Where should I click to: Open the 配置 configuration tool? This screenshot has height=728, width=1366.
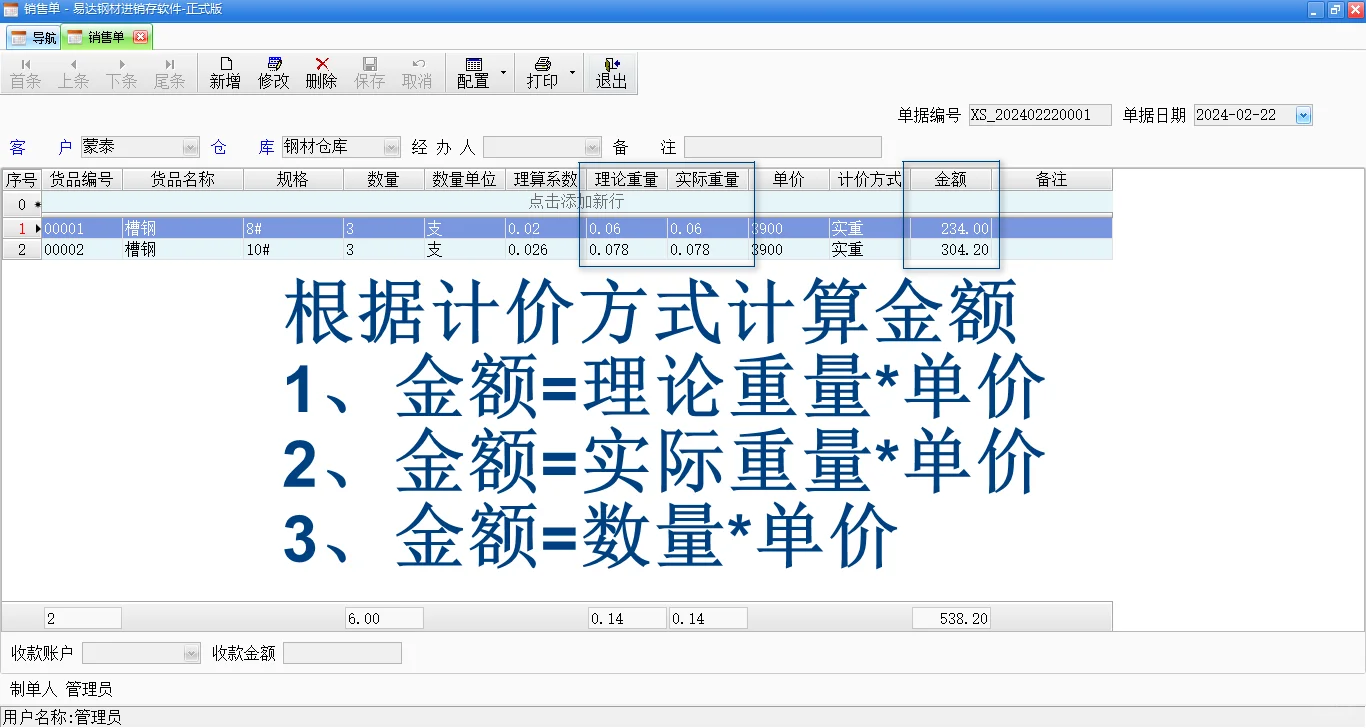(x=473, y=73)
